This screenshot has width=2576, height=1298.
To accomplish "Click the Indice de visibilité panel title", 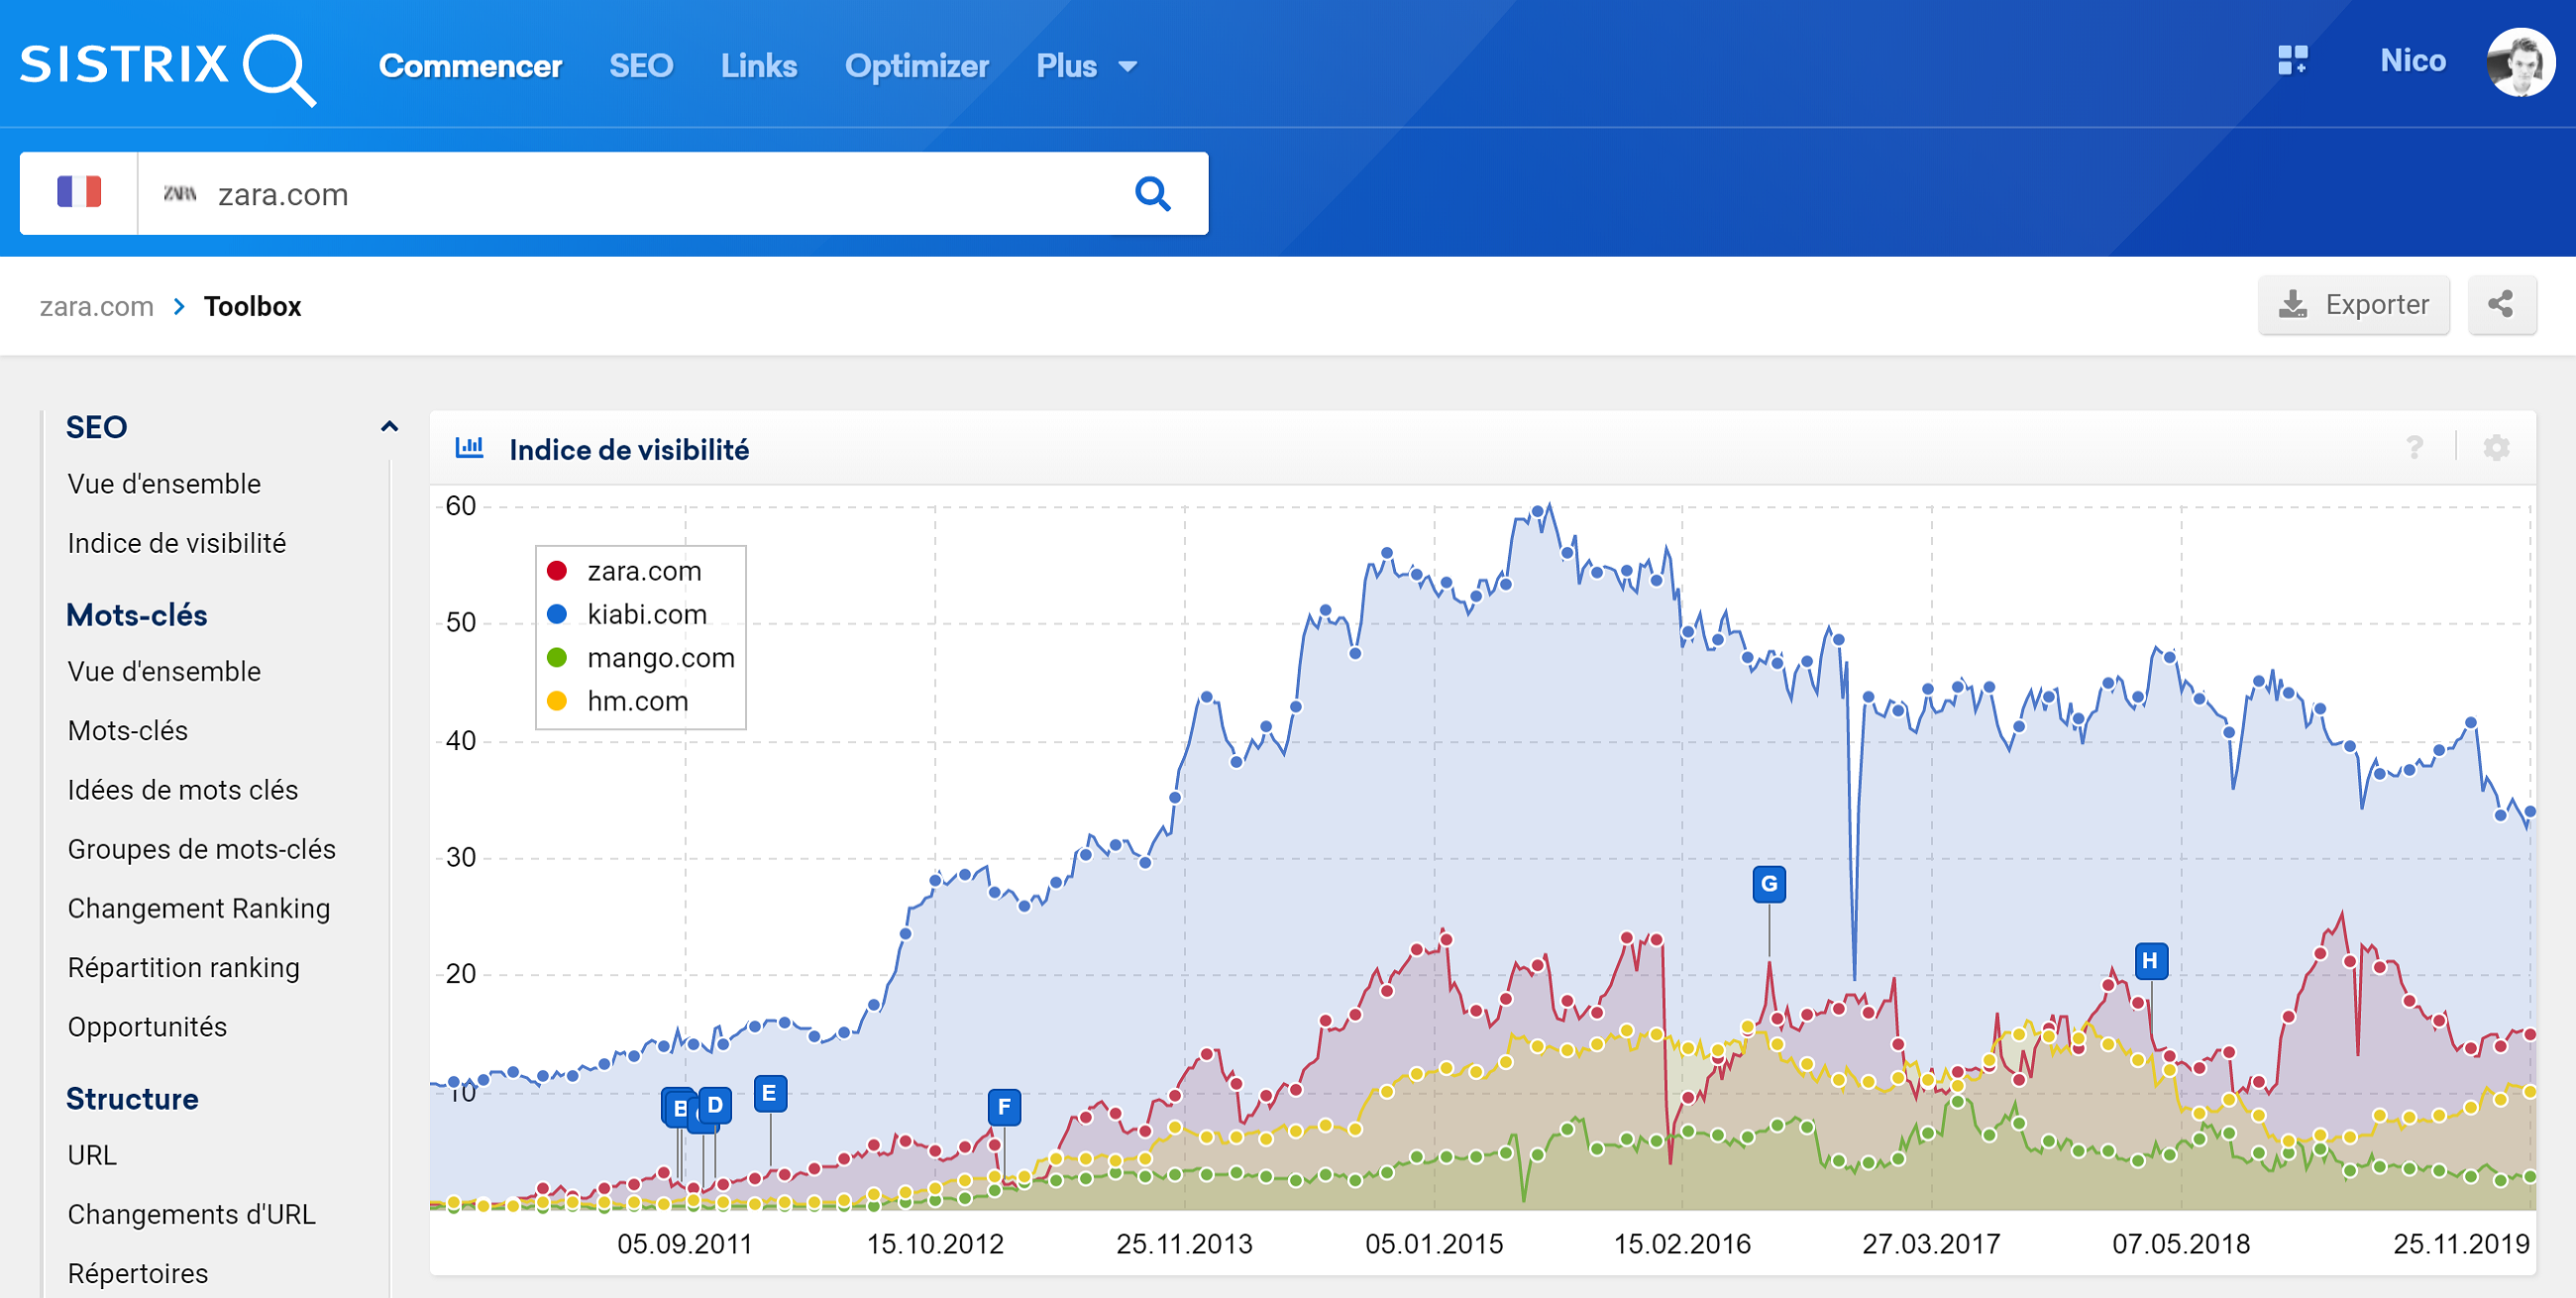I will coord(629,449).
